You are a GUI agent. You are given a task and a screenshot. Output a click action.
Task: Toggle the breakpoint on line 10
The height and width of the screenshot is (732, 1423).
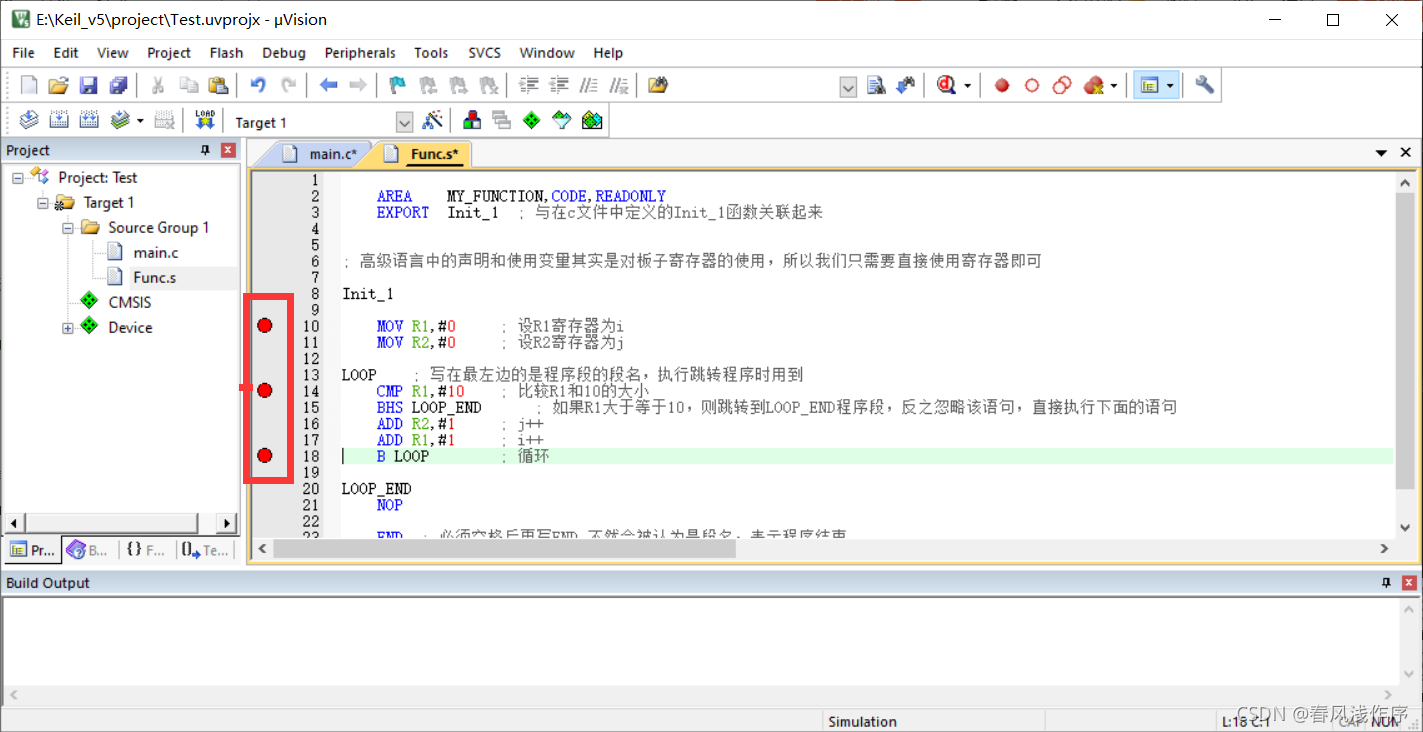pyautogui.click(x=265, y=325)
